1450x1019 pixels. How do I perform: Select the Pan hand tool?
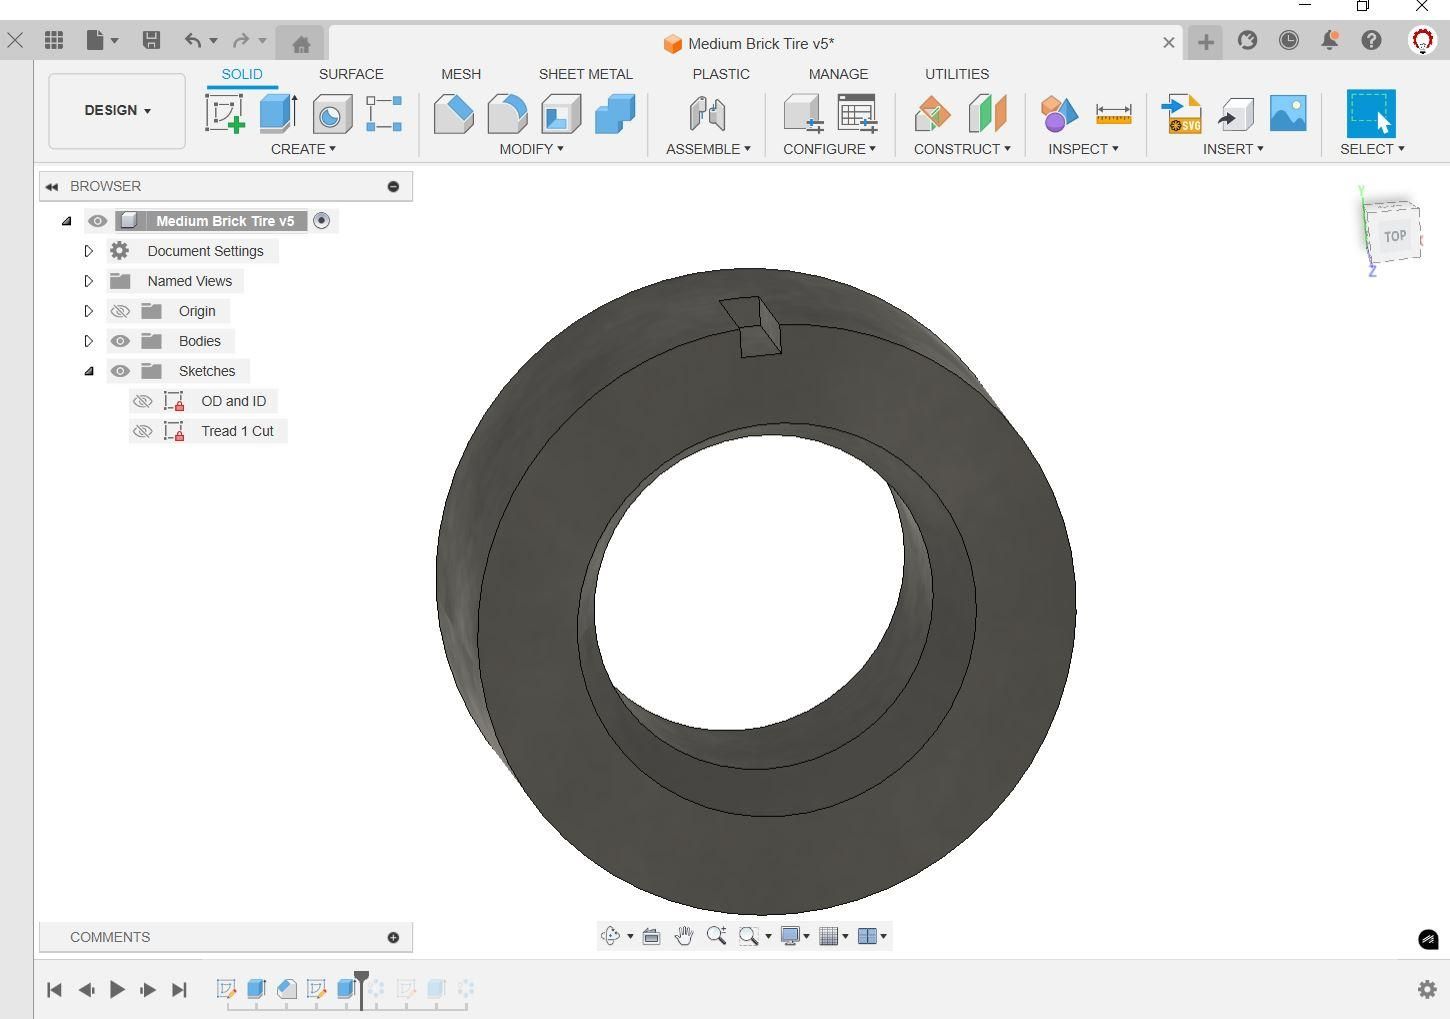coord(684,936)
